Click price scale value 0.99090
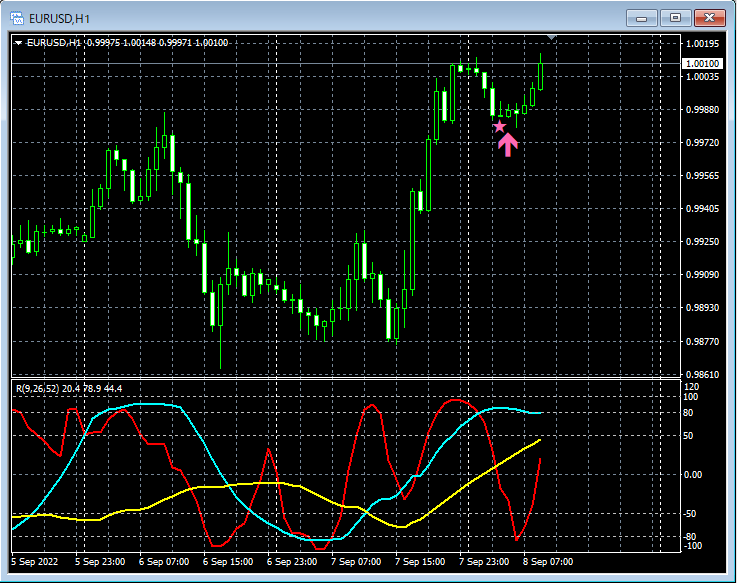The image size is (738, 583). tap(703, 274)
